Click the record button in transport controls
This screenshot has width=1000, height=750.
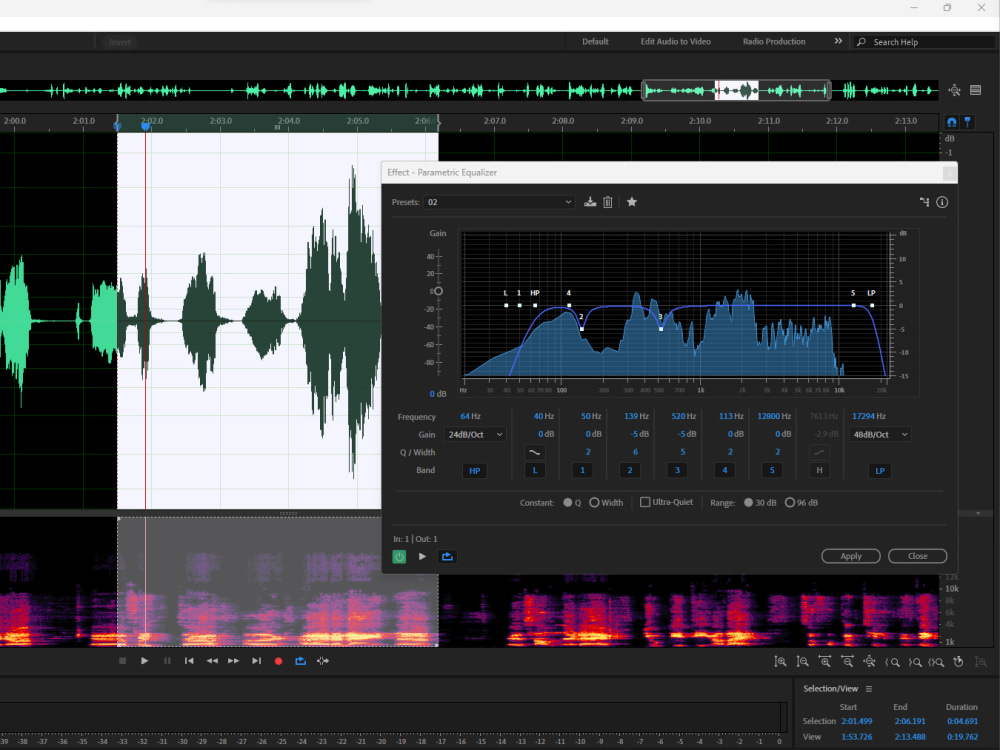click(x=278, y=661)
